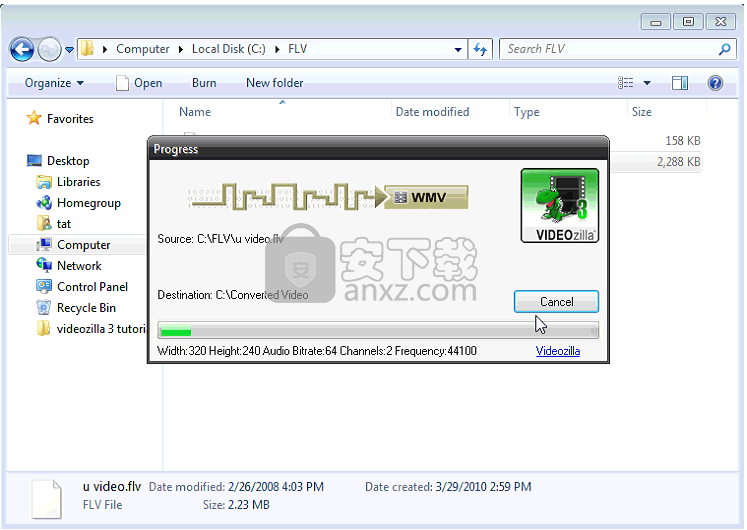Cancel the video conversion

point(556,301)
